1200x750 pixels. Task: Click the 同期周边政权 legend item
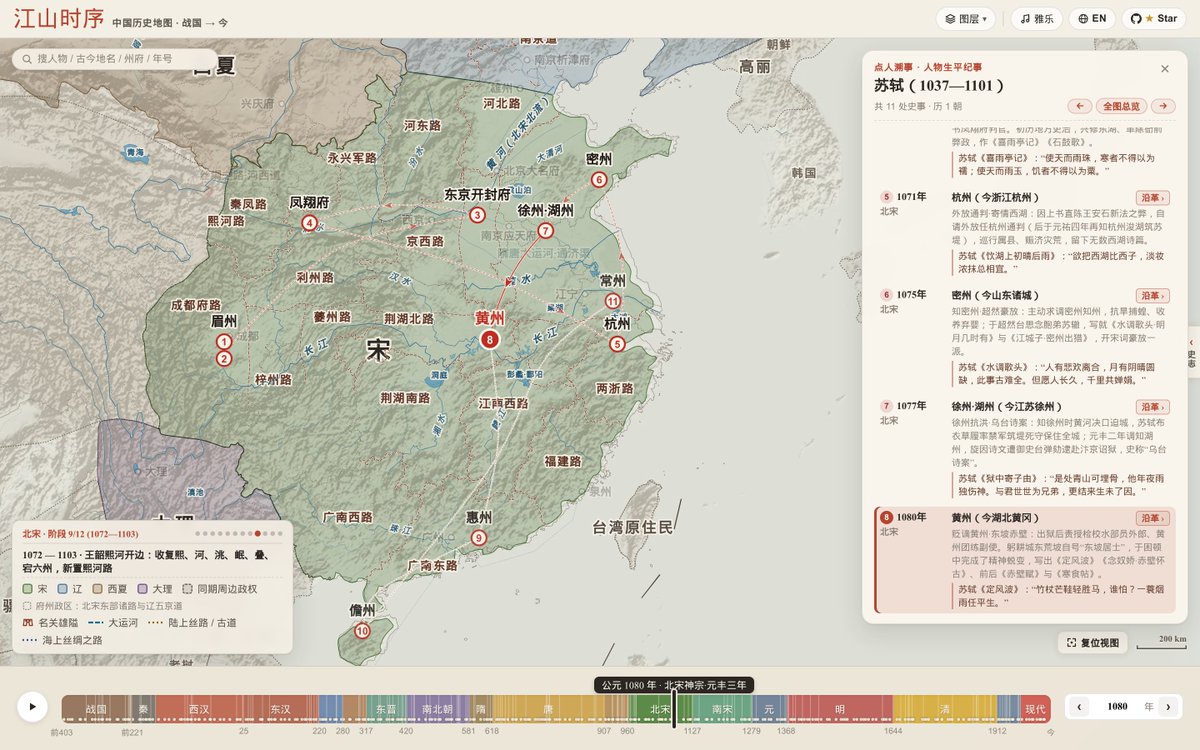click(219, 589)
